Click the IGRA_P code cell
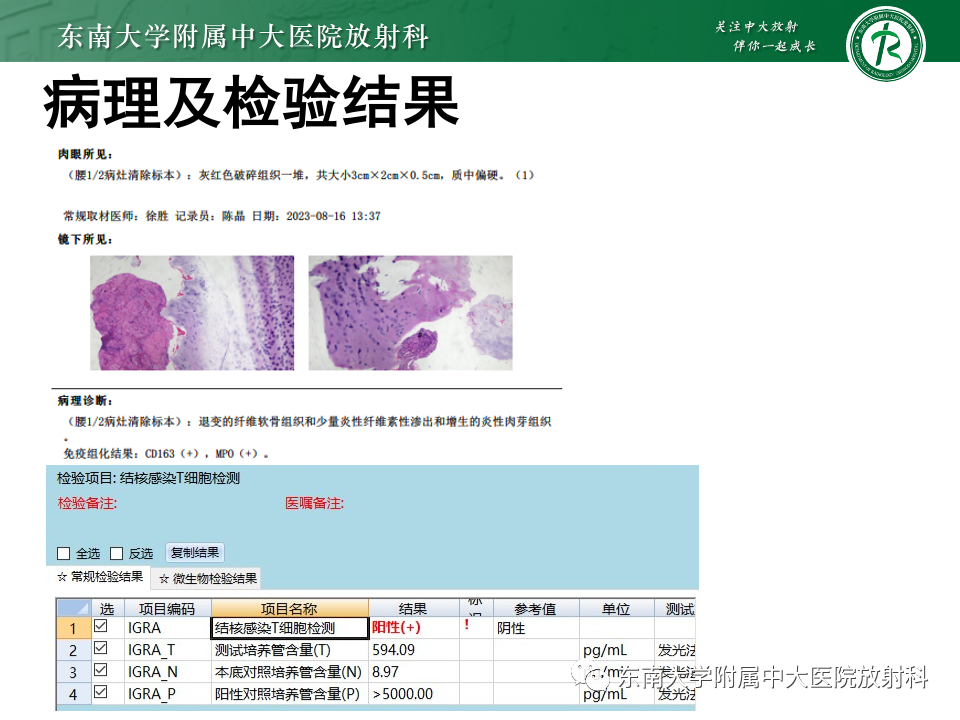The width and height of the screenshot is (960, 720). [168, 694]
